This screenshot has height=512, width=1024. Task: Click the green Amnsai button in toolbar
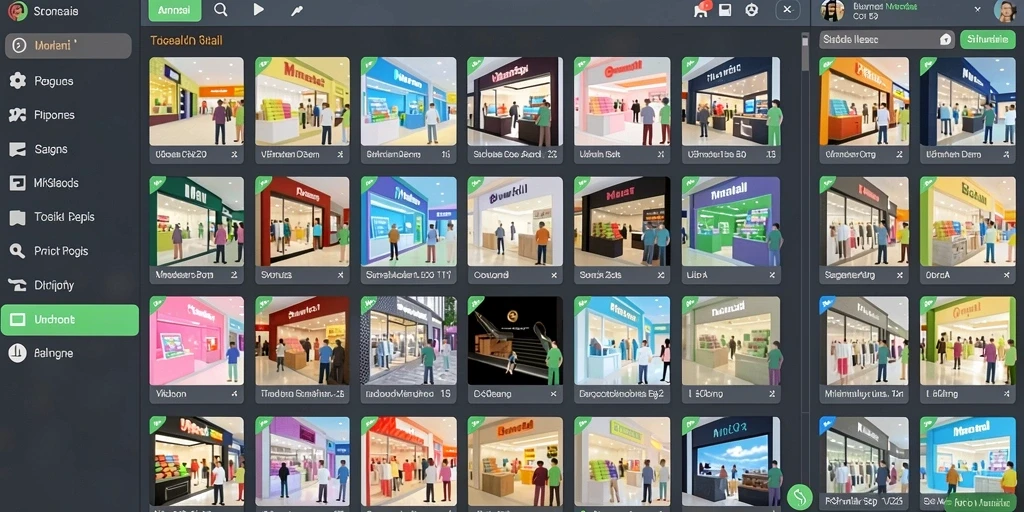point(175,10)
